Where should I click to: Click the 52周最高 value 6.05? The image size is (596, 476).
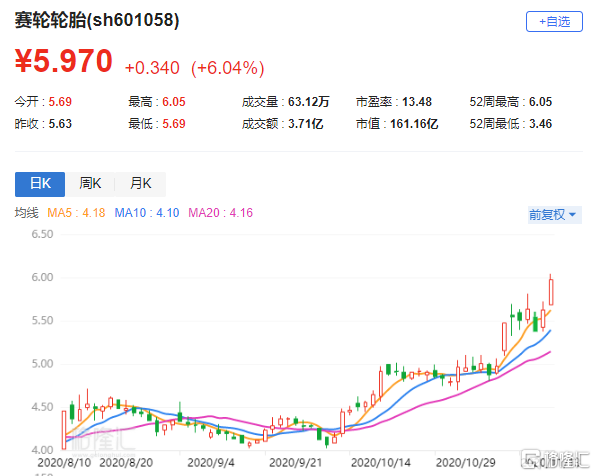pyautogui.click(x=541, y=102)
